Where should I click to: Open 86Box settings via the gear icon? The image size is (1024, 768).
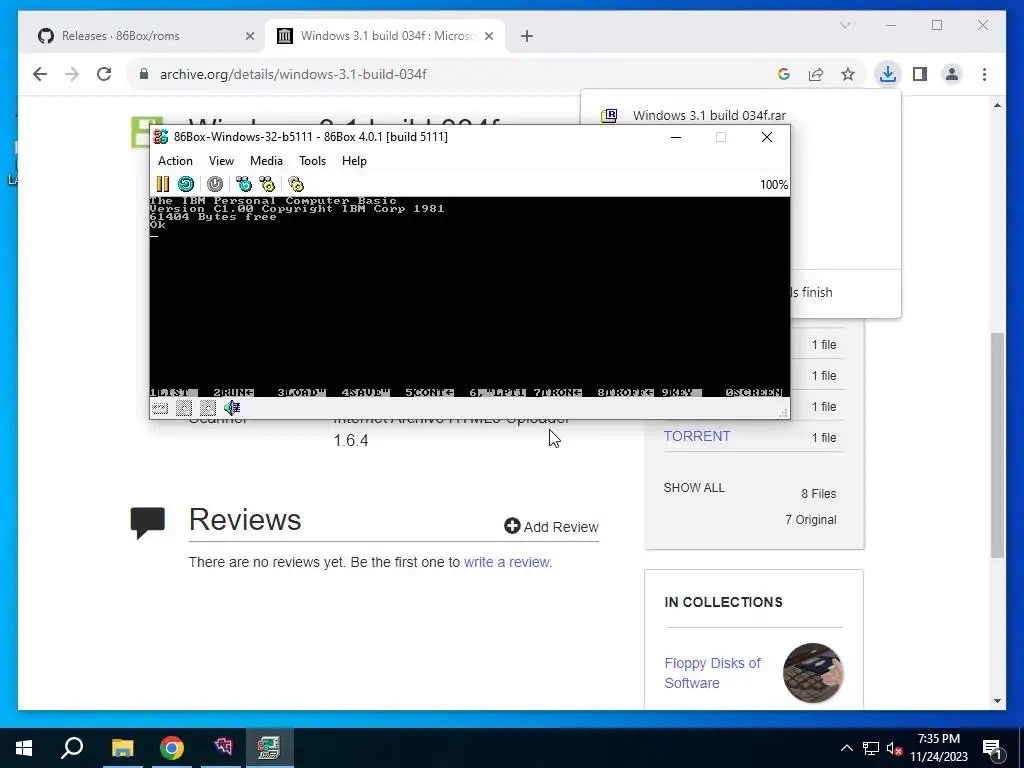(x=296, y=184)
